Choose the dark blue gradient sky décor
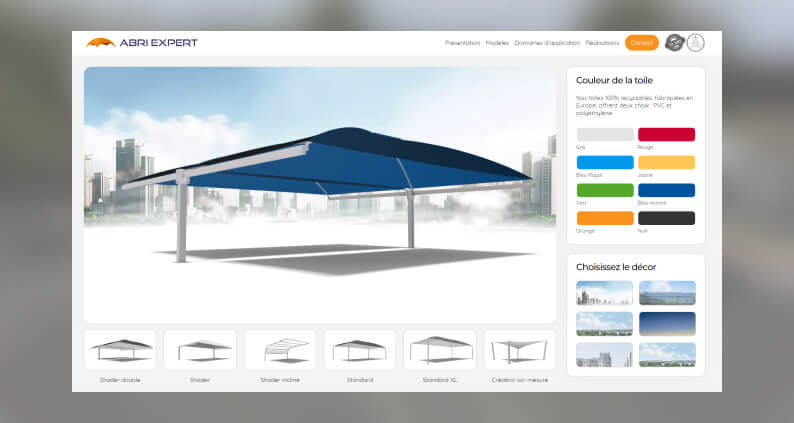The width and height of the screenshot is (794, 423). pos(667,324)
